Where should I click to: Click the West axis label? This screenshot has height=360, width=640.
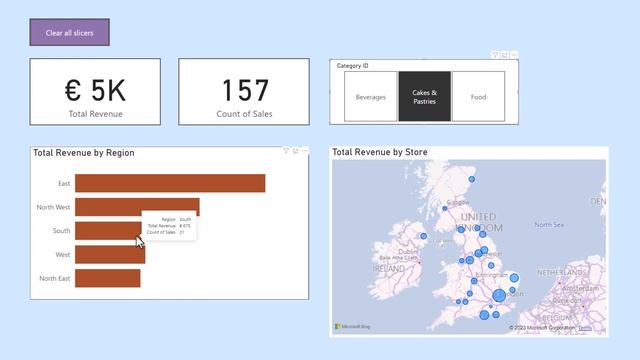coord(63,255)
